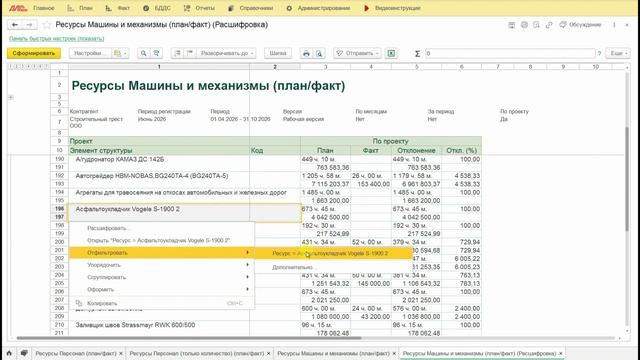Choose Открыть Ресурс = Асфальтоукладчик context item

(x=162, y=240)
